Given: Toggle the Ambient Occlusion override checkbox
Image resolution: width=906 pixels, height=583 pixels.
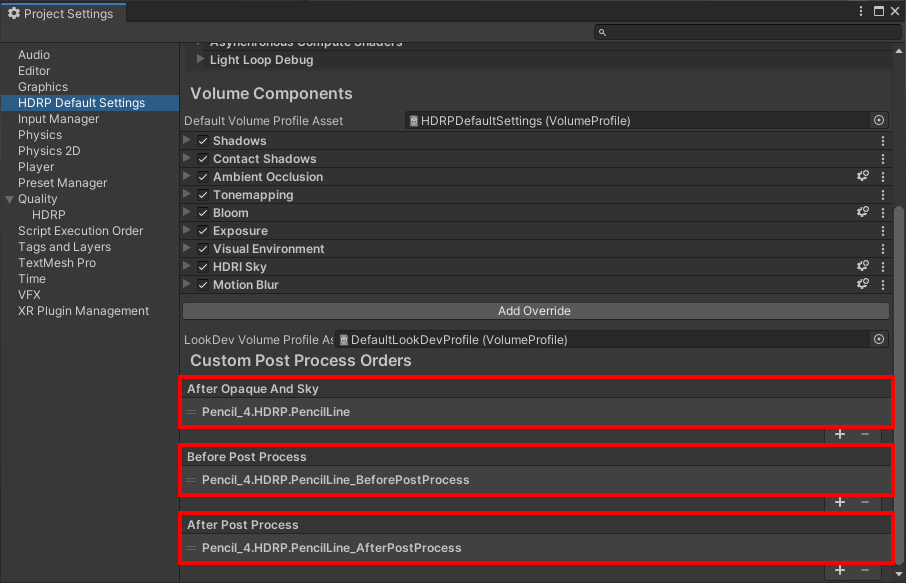Looking at the screenshot, I should pos(203,177).
